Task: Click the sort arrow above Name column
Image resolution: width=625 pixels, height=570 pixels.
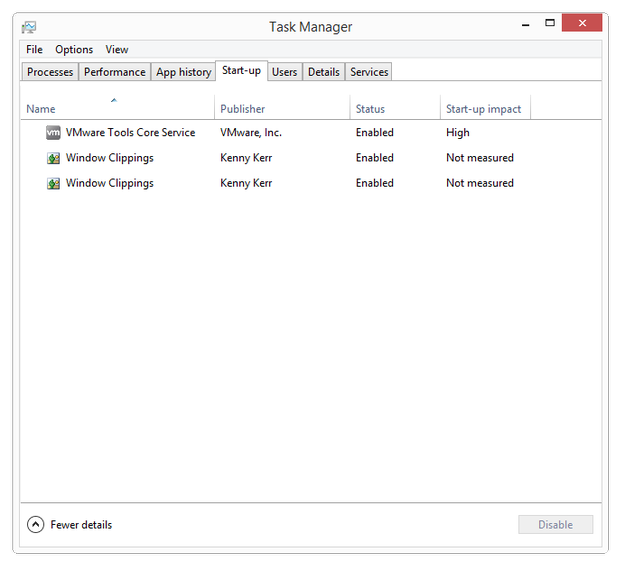Action: [114, 100]
